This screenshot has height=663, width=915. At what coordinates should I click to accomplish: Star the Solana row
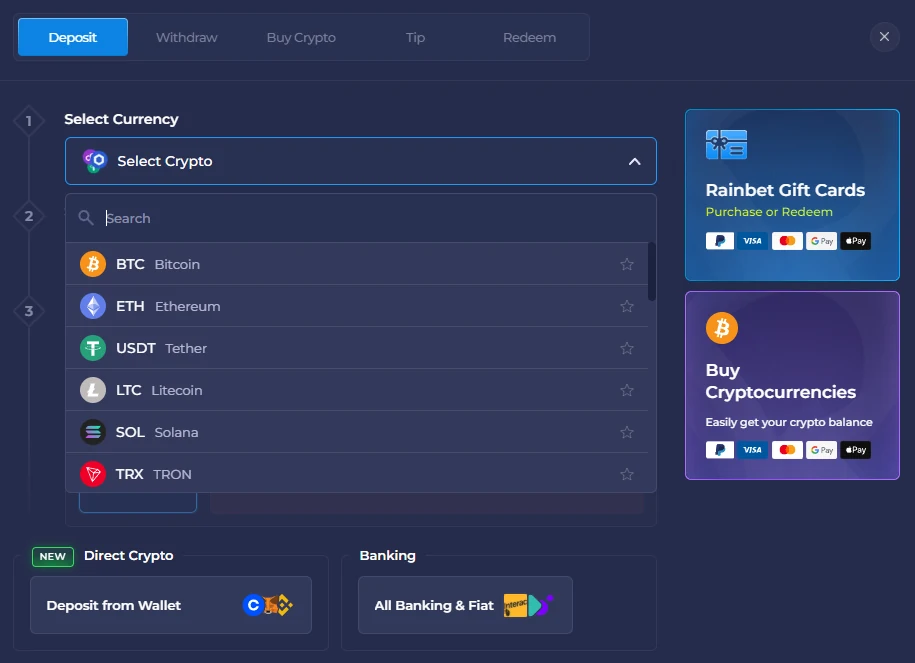627,432
